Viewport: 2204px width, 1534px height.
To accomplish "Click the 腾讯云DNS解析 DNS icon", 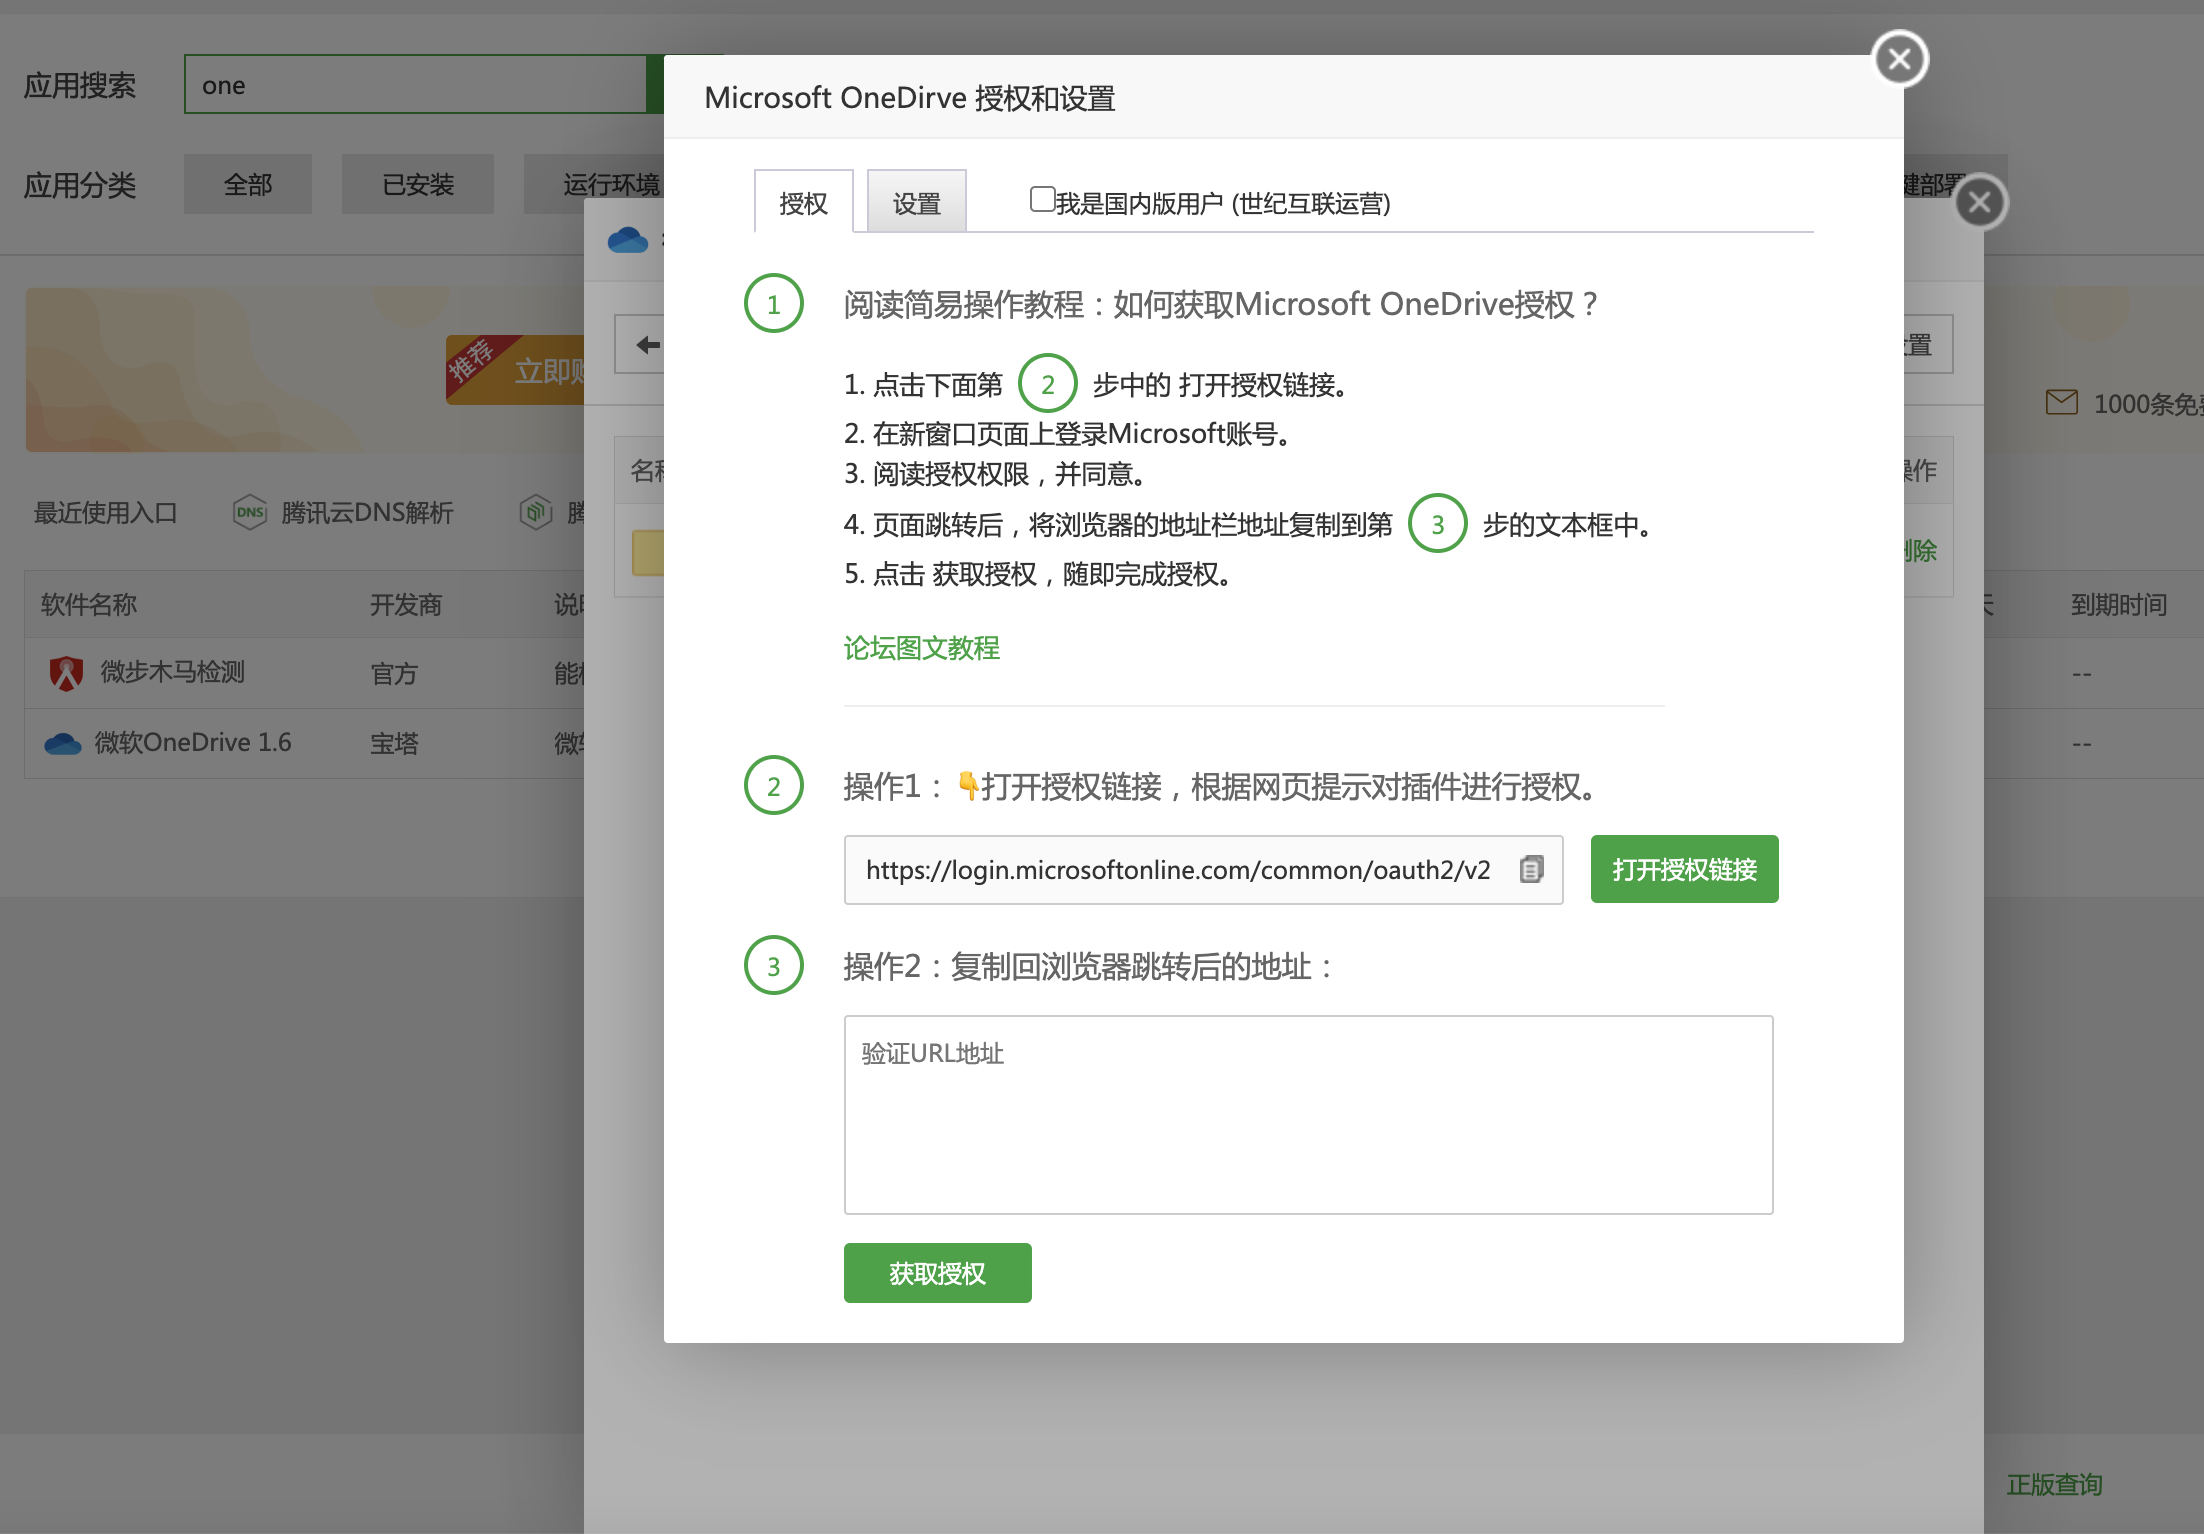I will 250,513.
